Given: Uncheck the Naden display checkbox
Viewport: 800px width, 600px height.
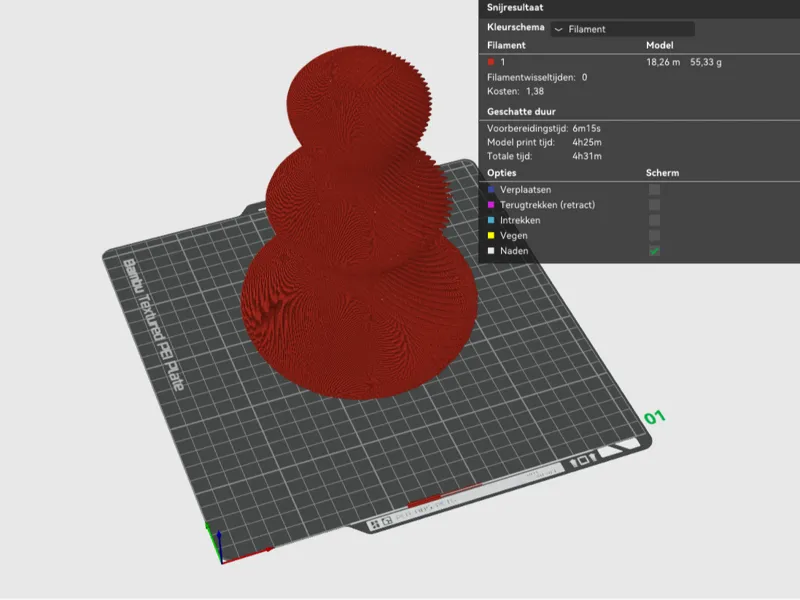Looking at the screenshot, I should [x=654, y=251].
